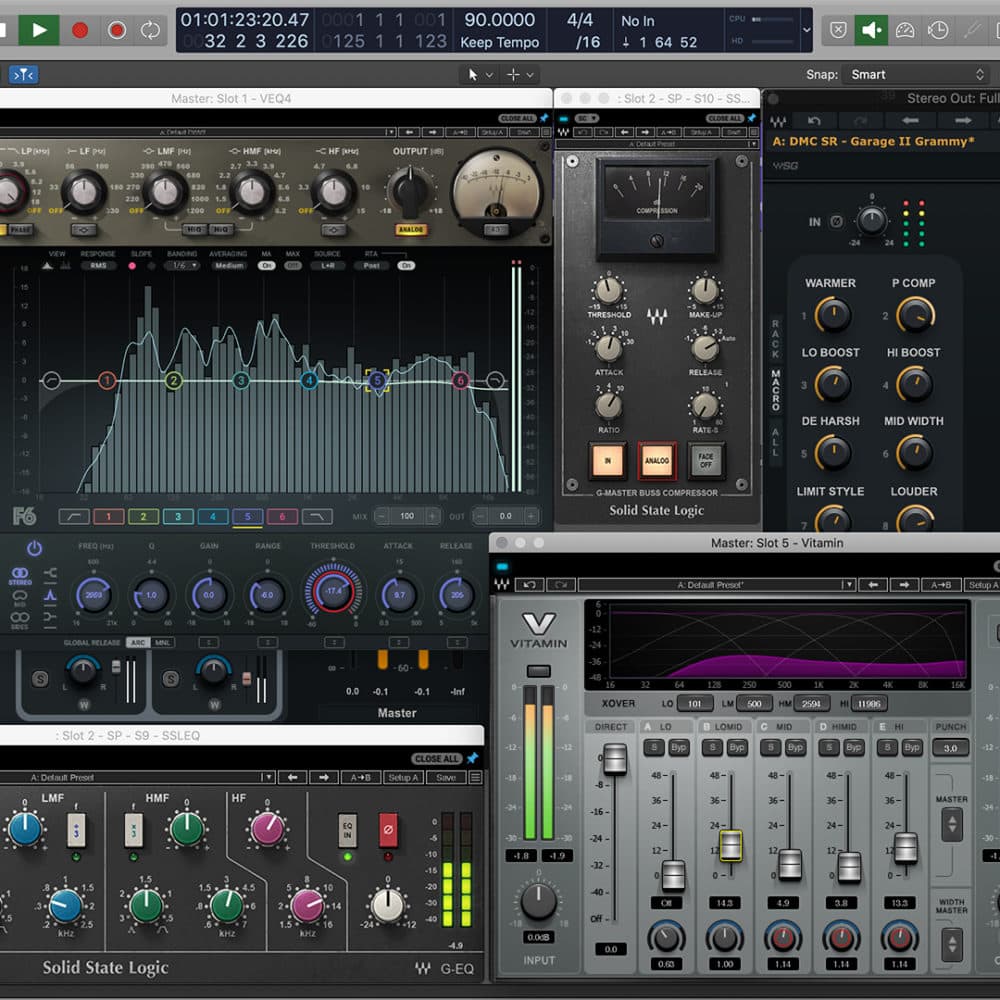Click the F6 Source L+R selector
Viewport: 1000px width, 1000px height.
coord(328,265)
